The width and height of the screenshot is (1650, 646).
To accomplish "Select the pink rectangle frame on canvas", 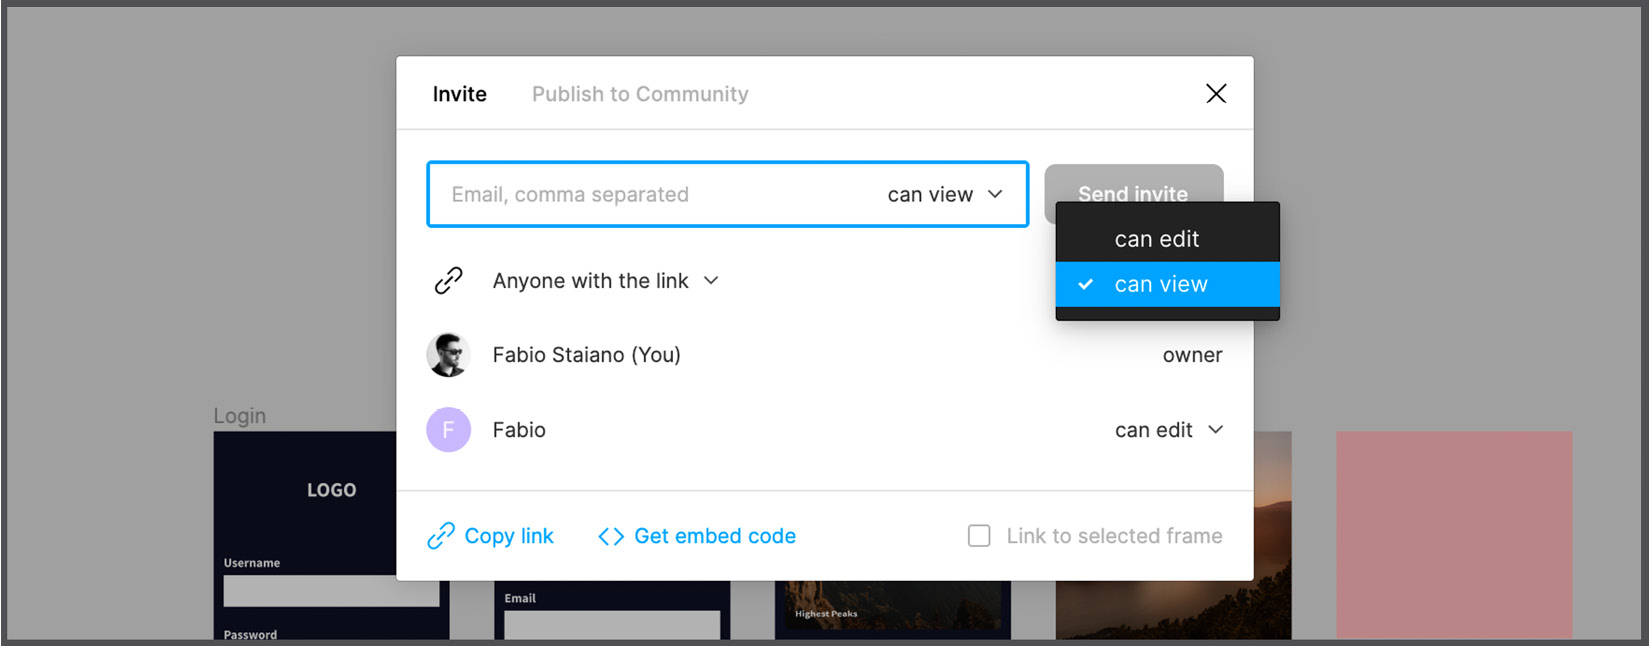I will [x=1454, y=535].
